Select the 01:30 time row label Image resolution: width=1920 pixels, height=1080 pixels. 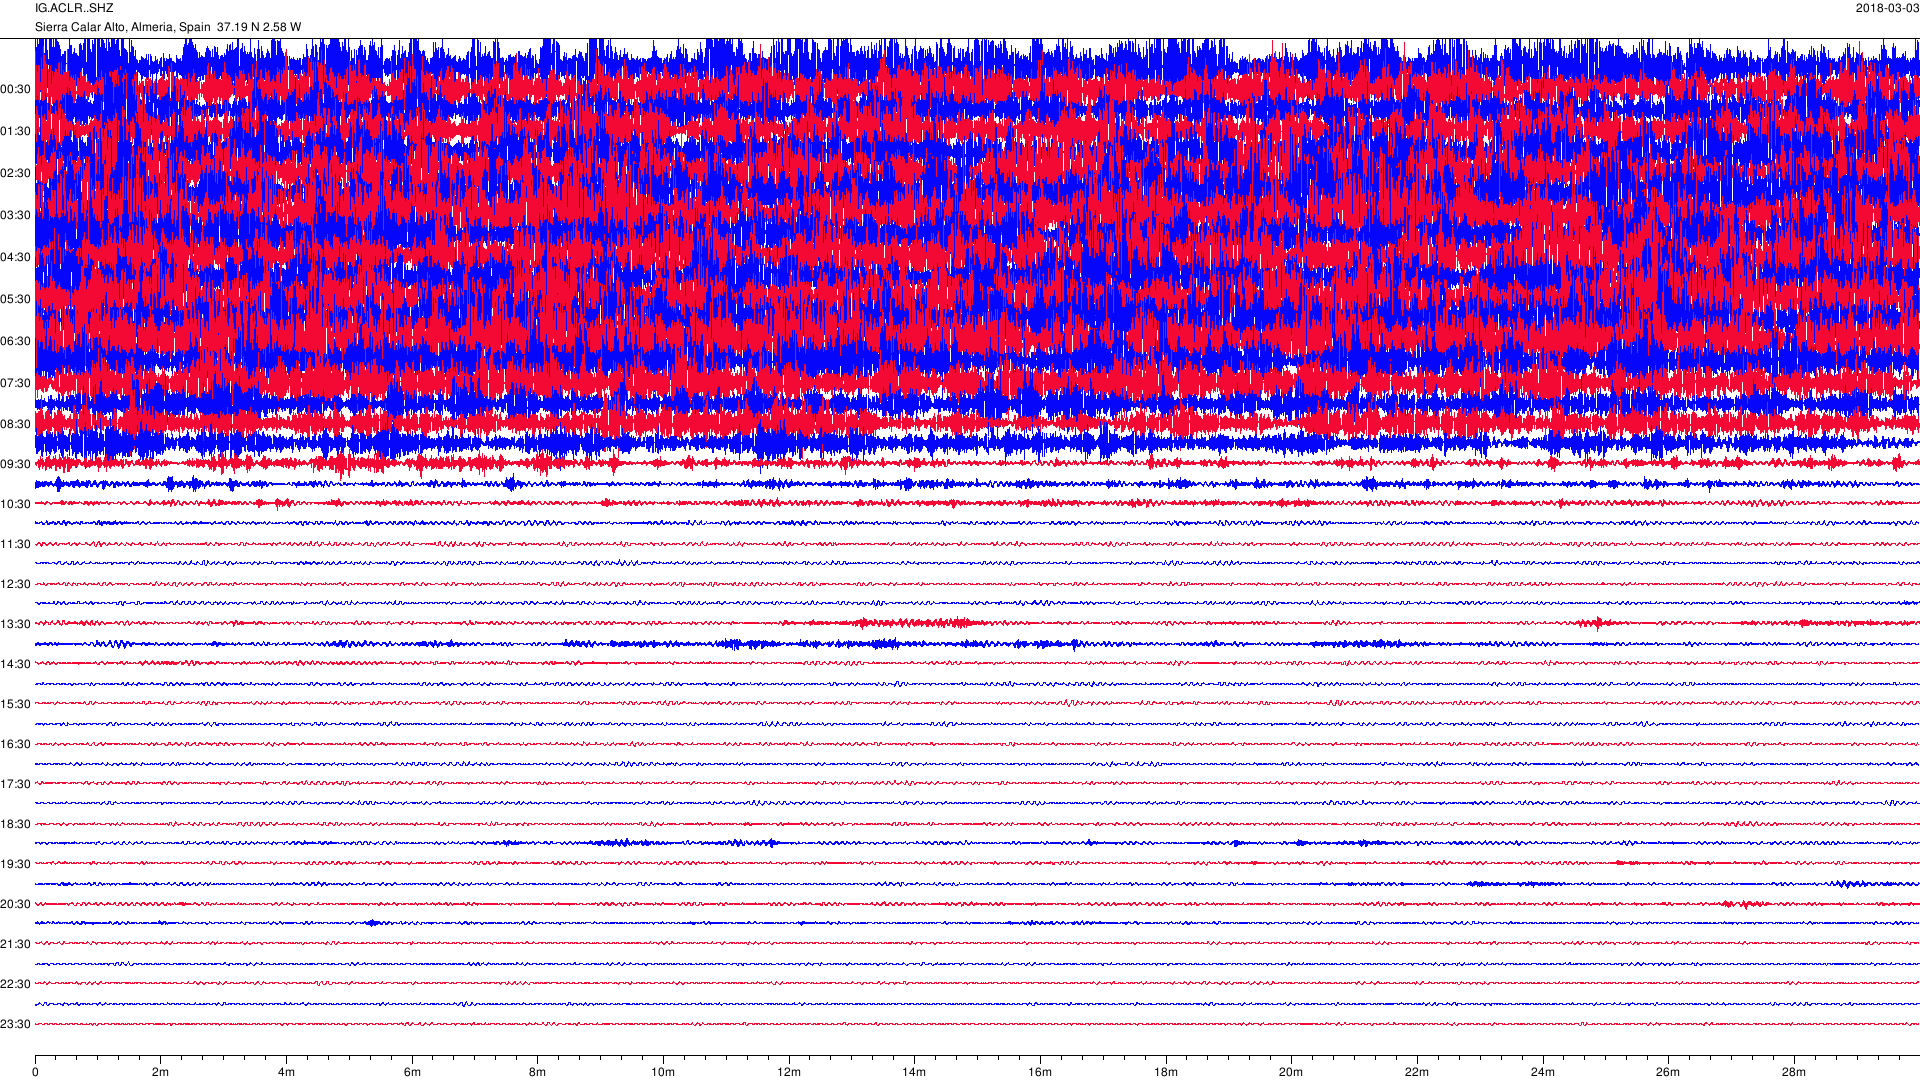pos(16,132)
